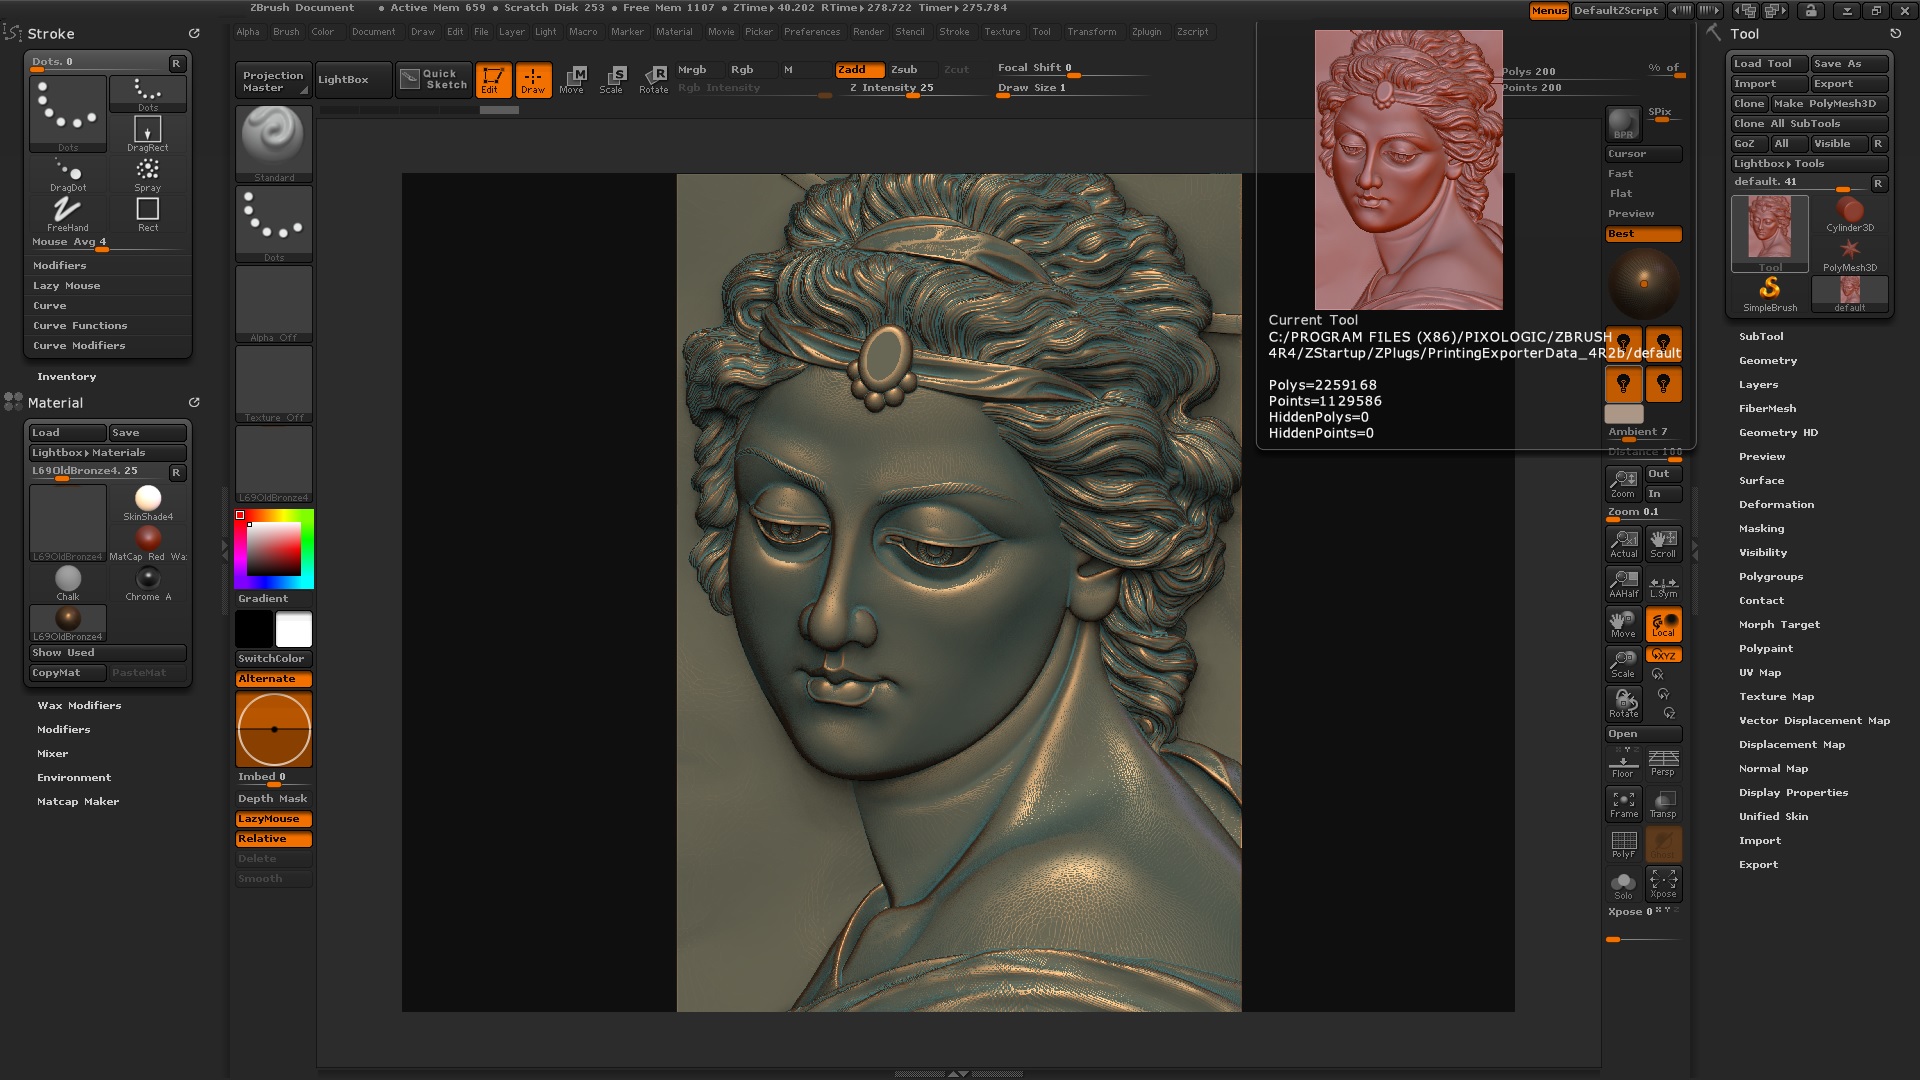
Task: Expand Wax Modifiers under Material
Action: (79, 706)
